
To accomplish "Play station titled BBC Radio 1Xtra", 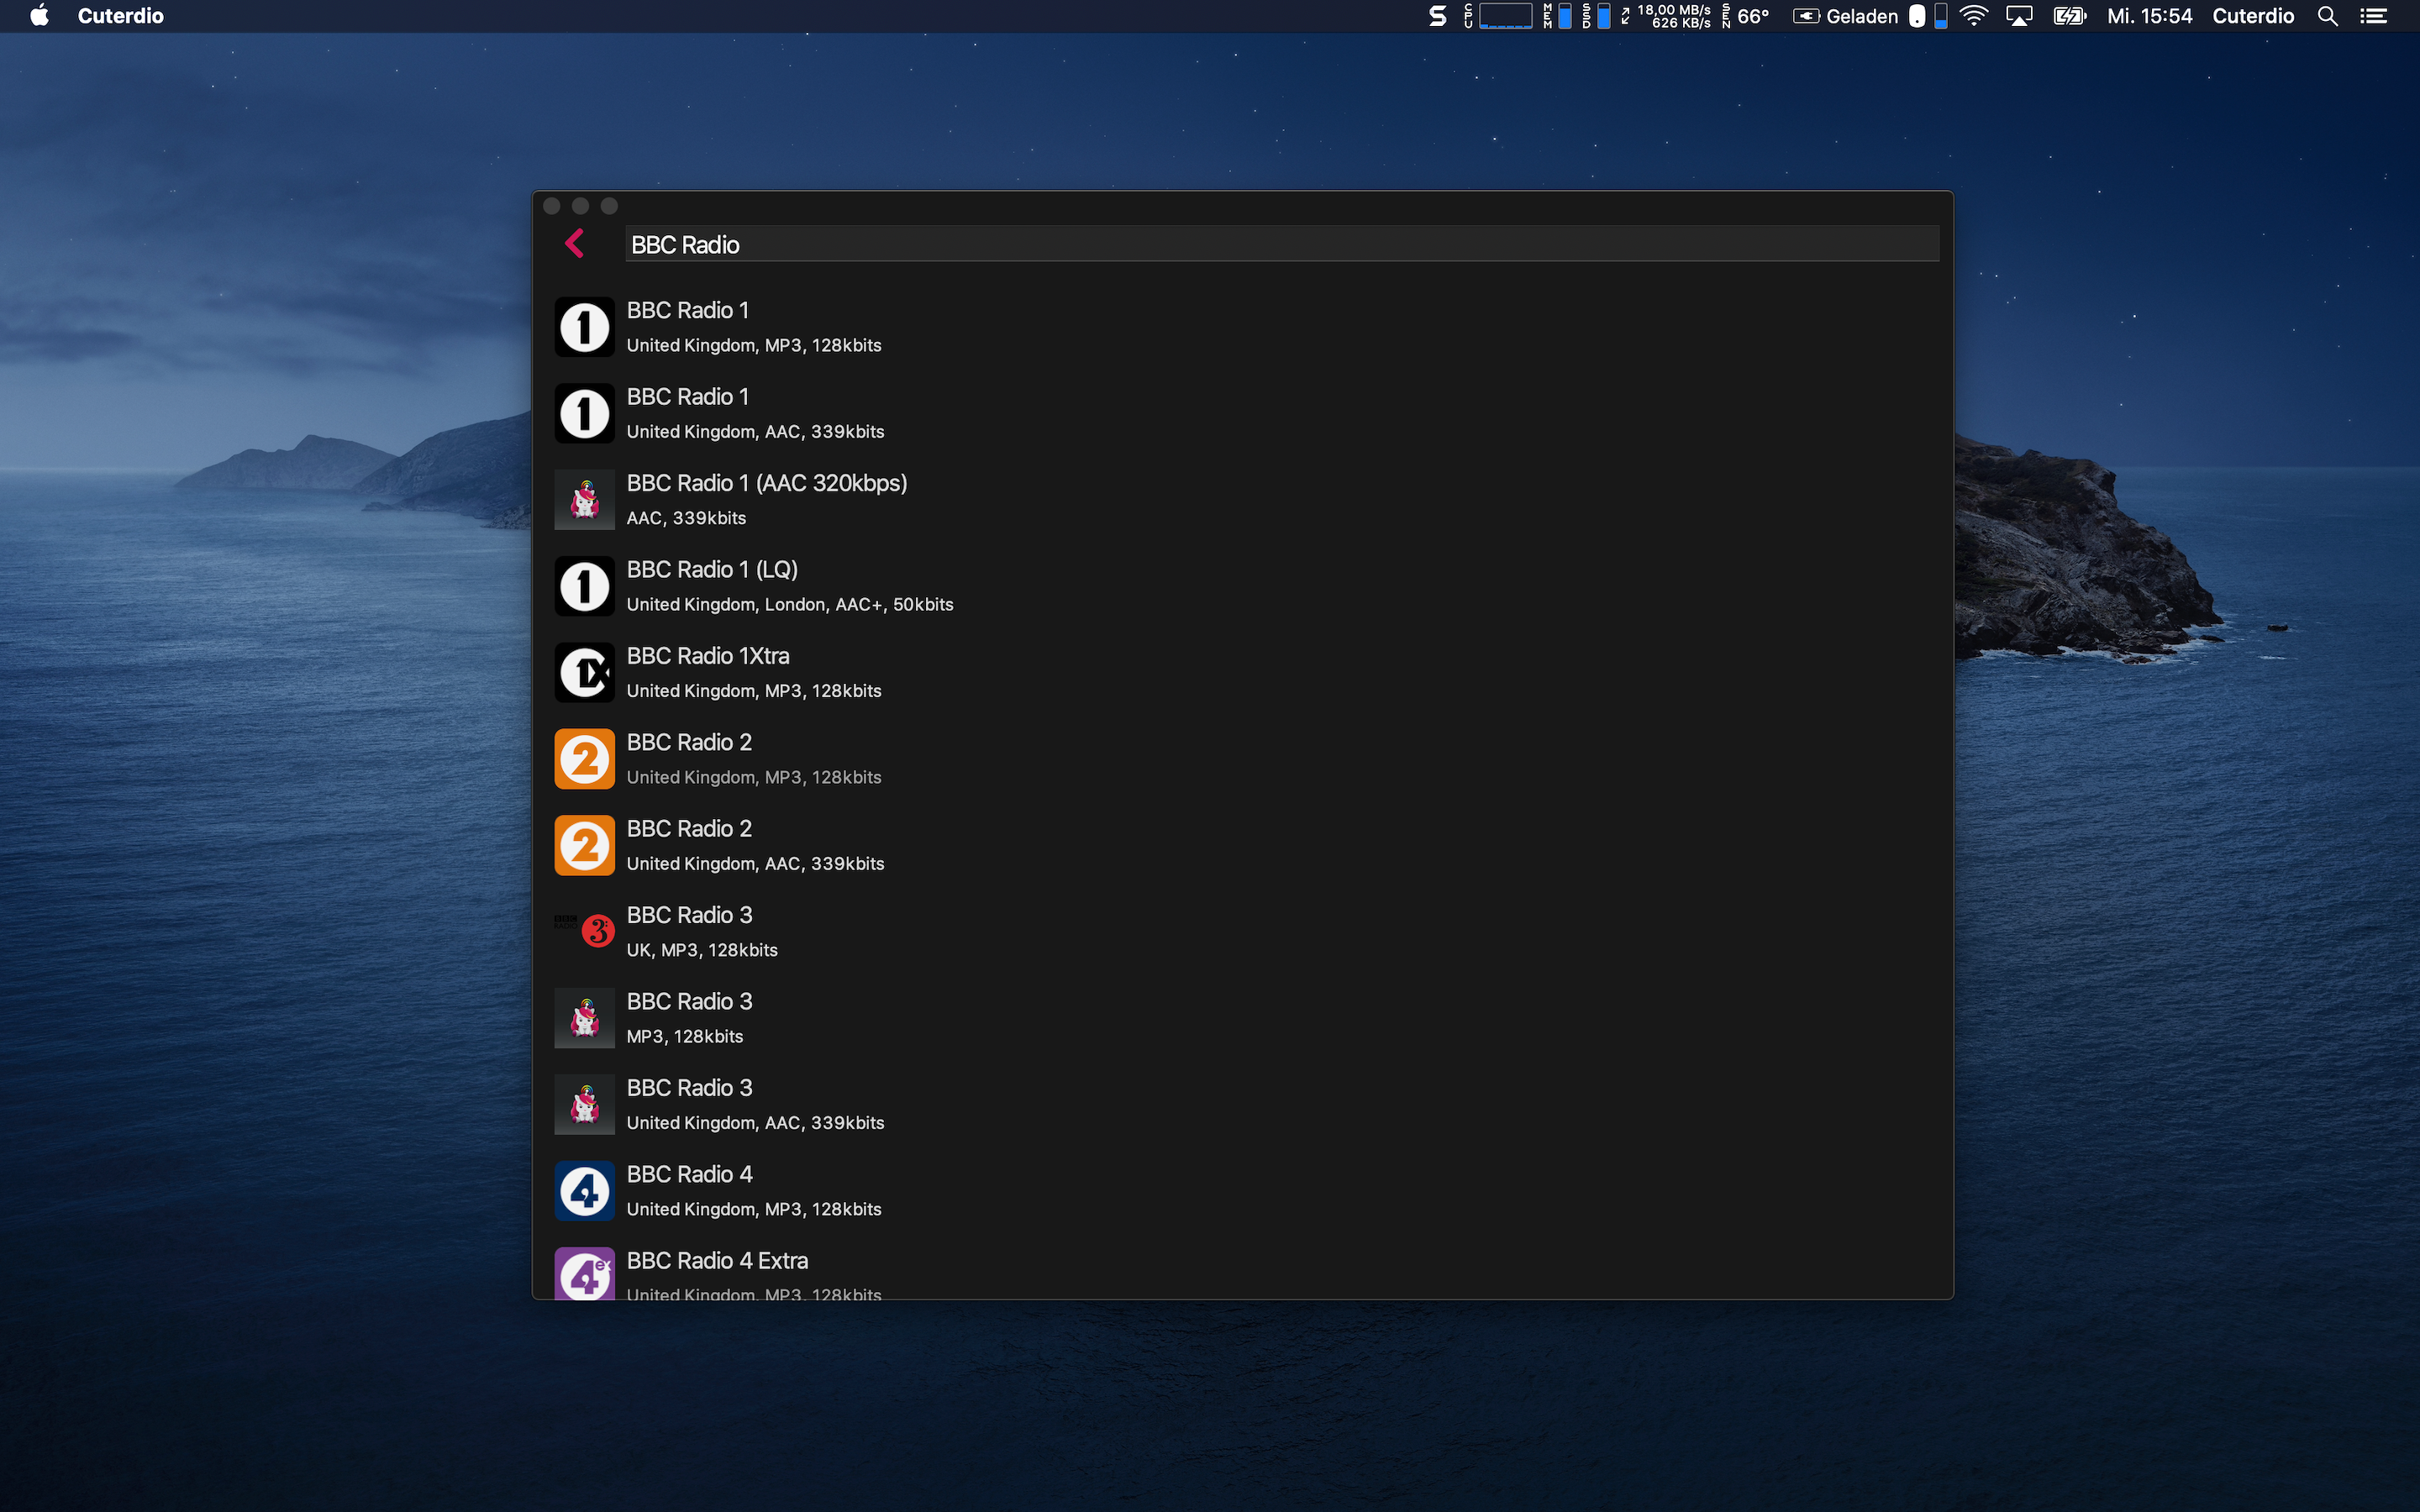I will point(708,656).
